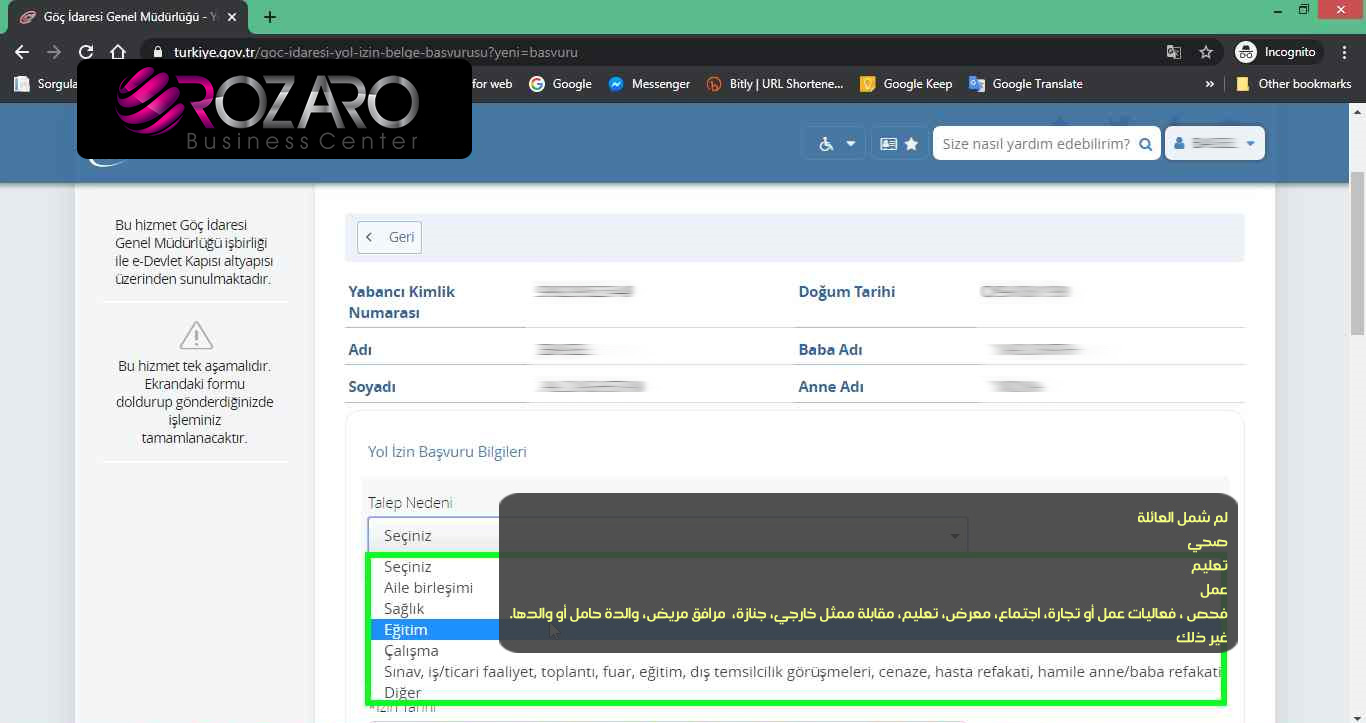The image size is (1366, 723).
Task: Click the 'Size nasıl yardım edebilirim?' search field
Action: [x=1034, y=143]
